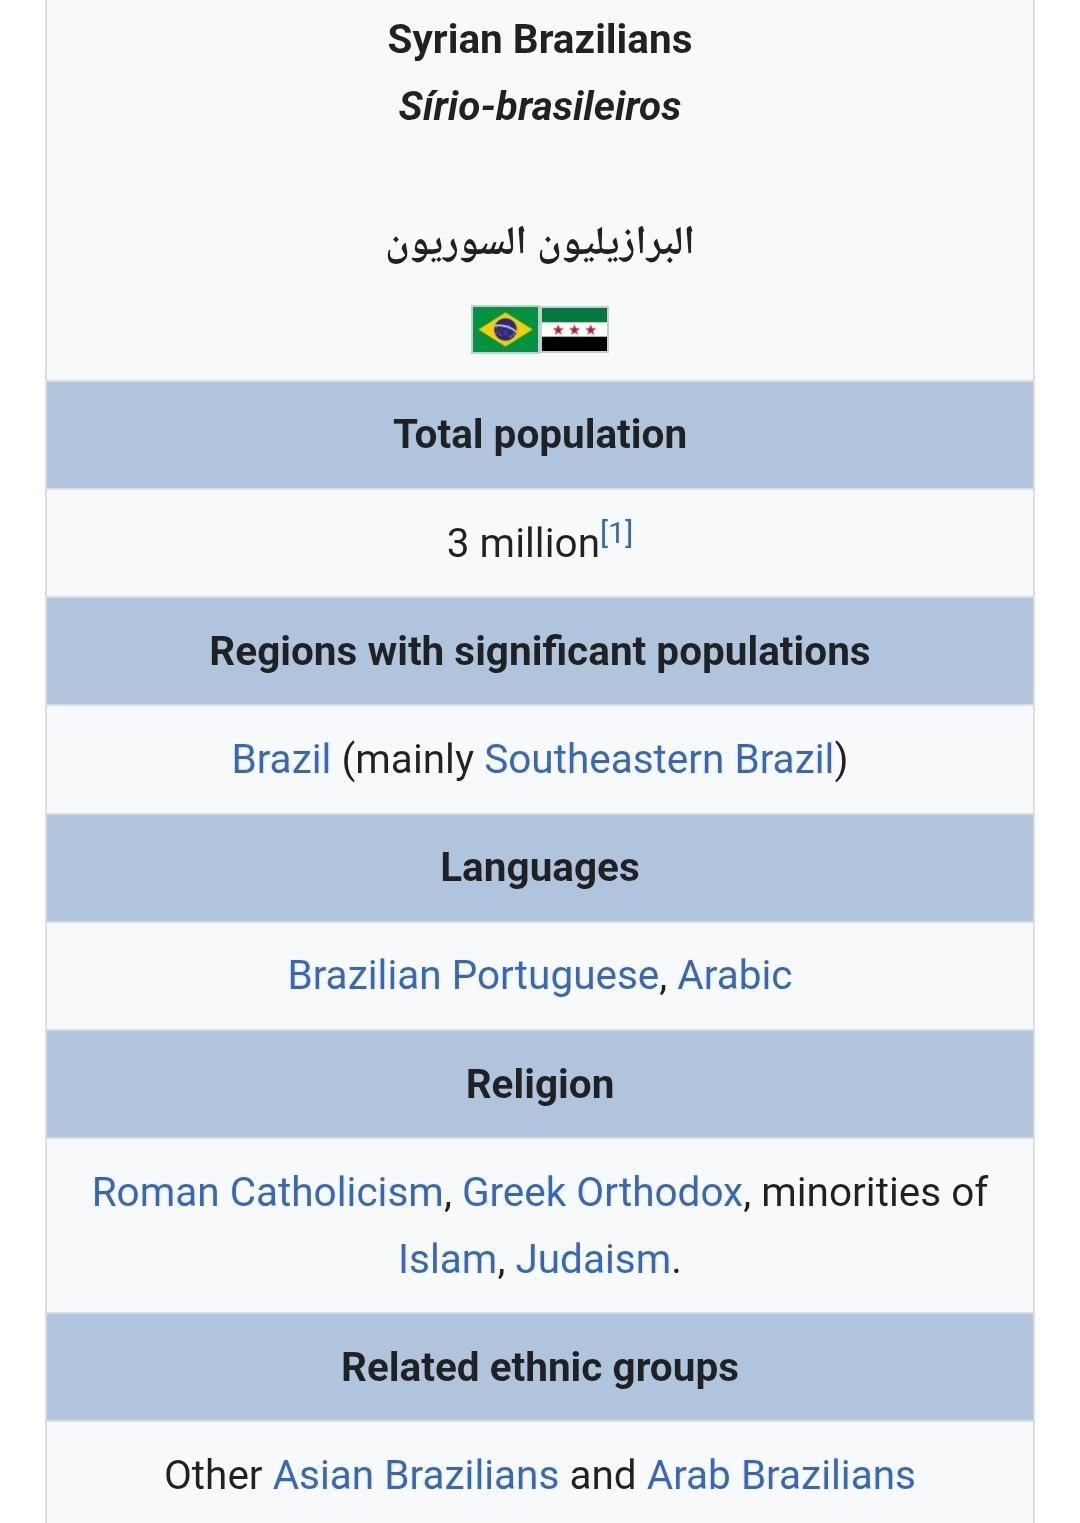
Task: Click the Syrian Brazilians infobox title
Action: coord(540,40)
